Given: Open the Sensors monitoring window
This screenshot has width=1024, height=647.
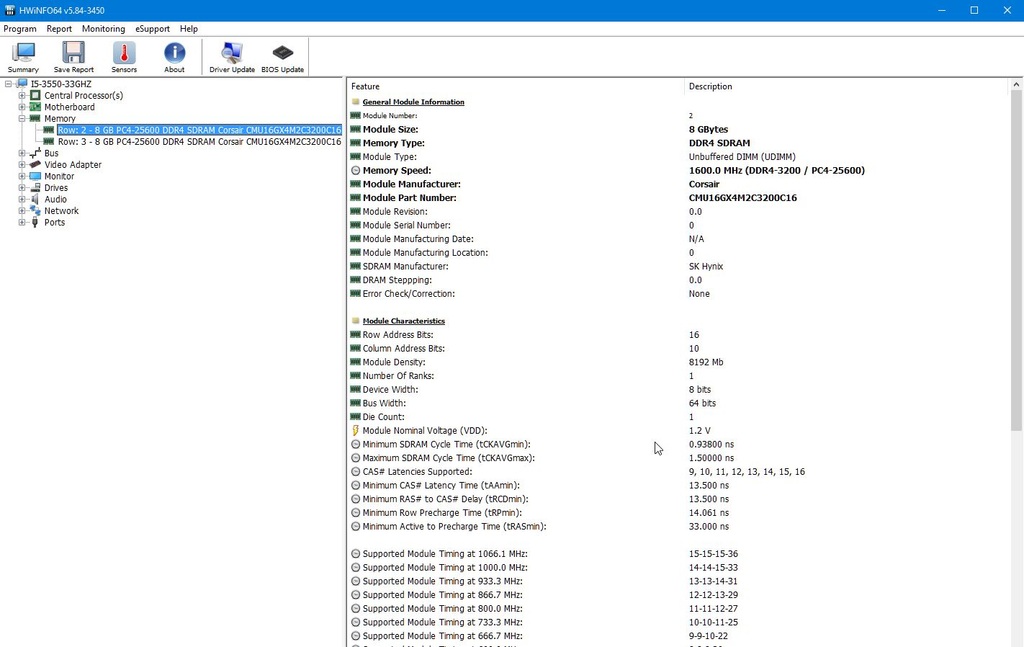Looking at the screenshot, I should [x=124, y=57].
